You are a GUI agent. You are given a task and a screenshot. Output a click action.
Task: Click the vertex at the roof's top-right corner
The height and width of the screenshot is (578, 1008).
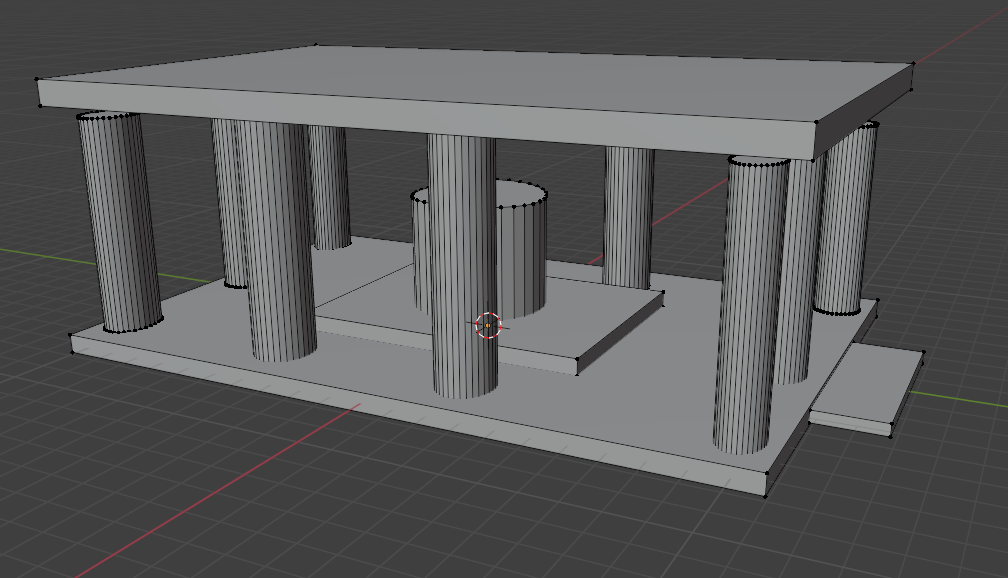(x=915, y=63)
